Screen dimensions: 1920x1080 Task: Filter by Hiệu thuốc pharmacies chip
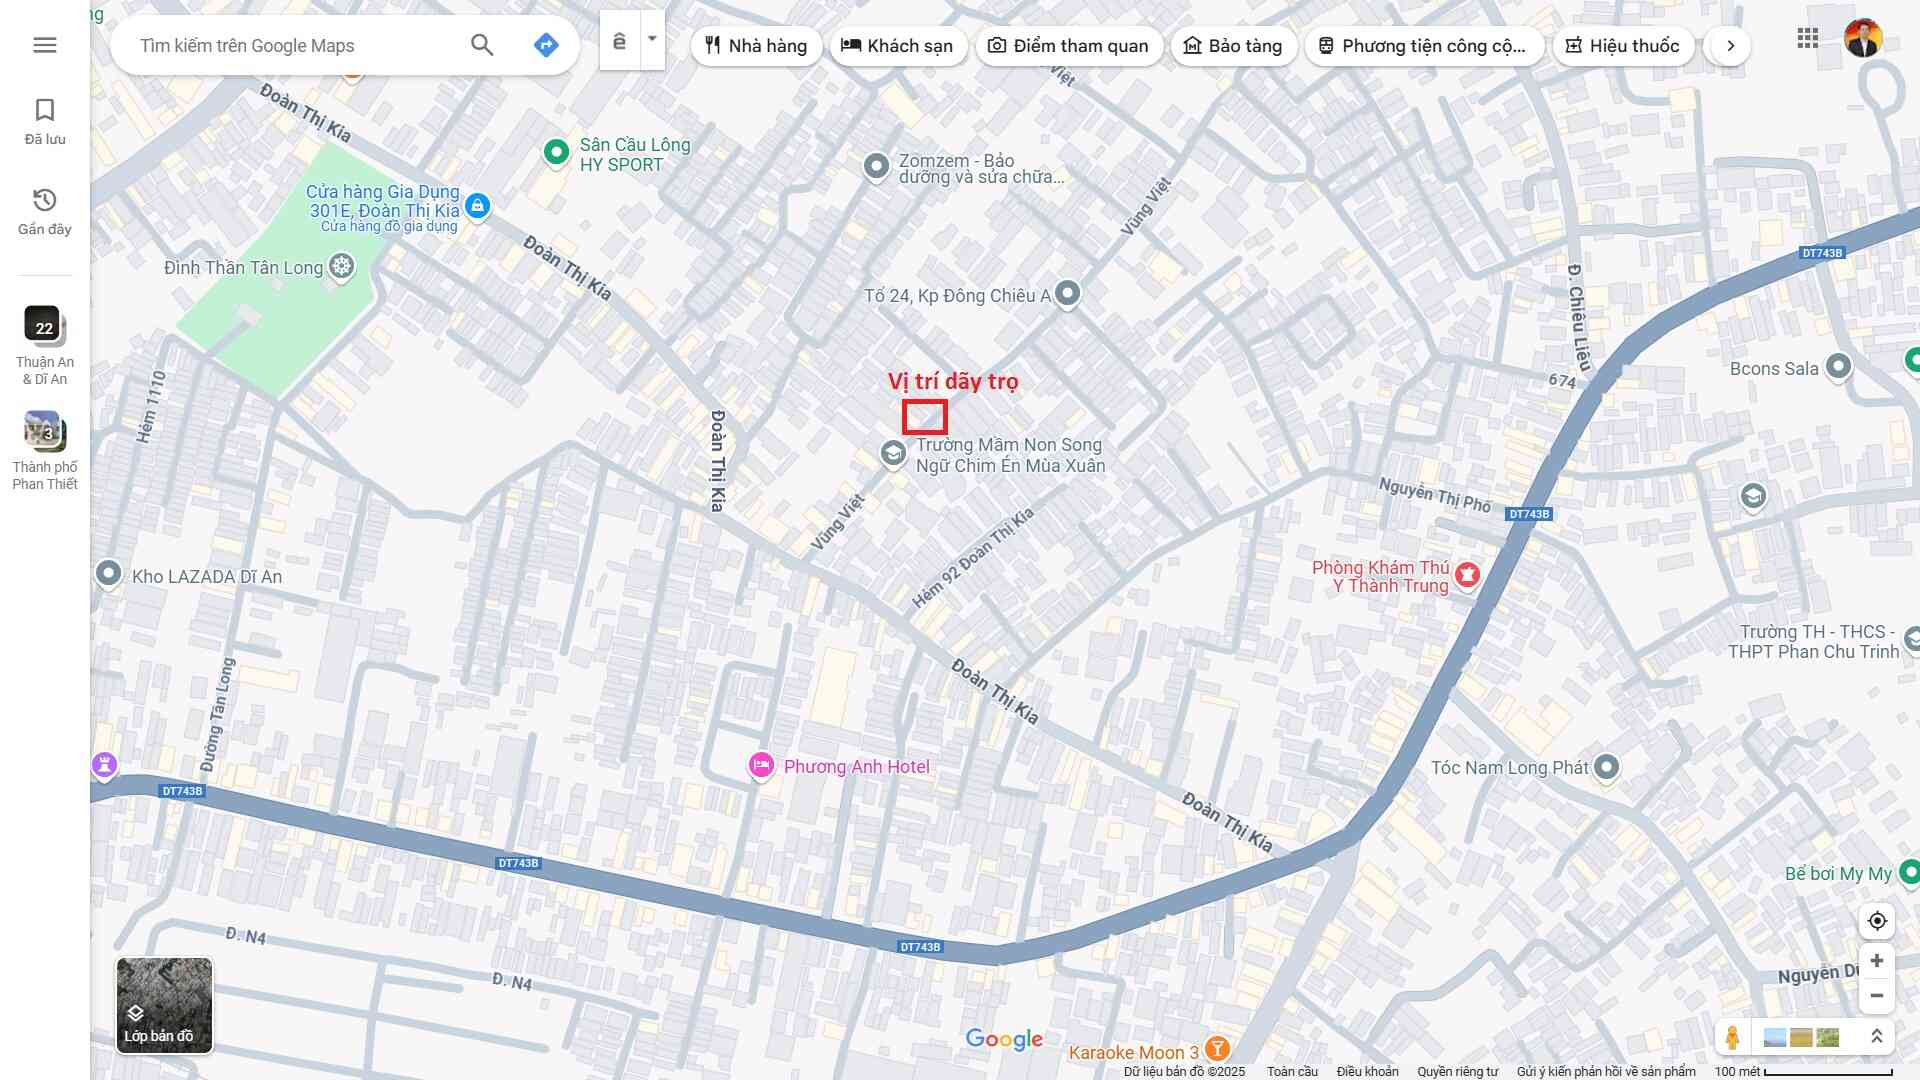tap(1622, 46)
